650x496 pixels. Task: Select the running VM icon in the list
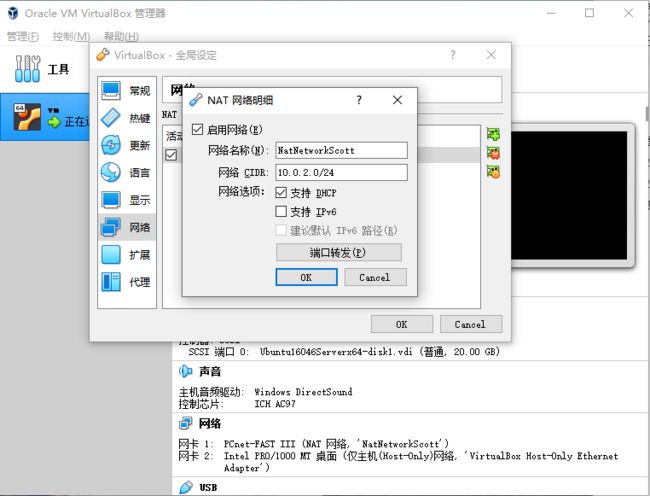pos(27,117)
